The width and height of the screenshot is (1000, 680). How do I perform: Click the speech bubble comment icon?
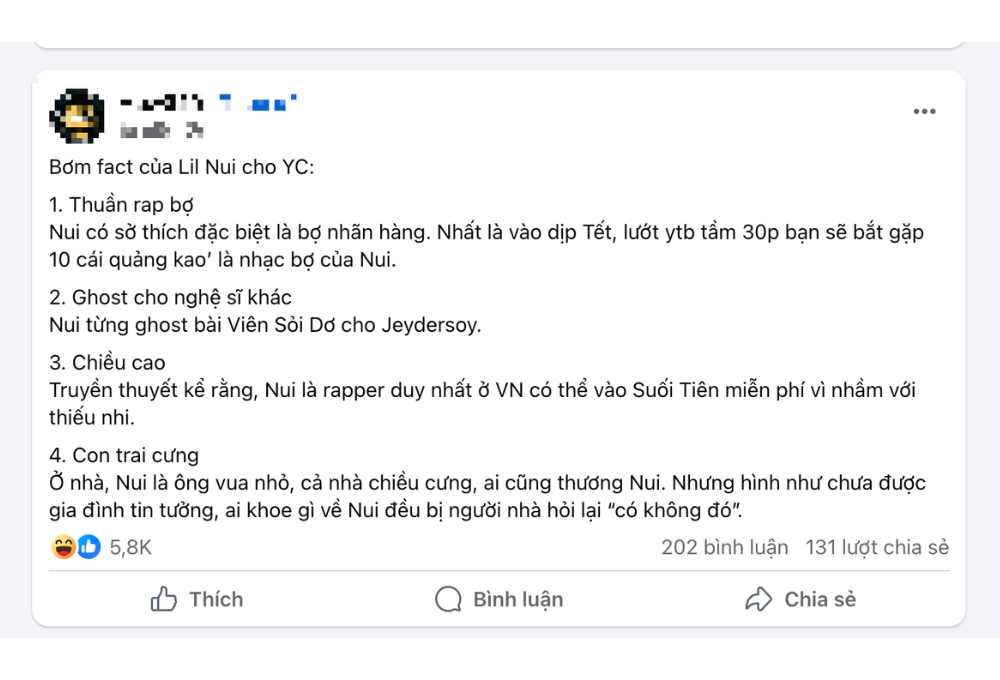click(x=448, y=599)
